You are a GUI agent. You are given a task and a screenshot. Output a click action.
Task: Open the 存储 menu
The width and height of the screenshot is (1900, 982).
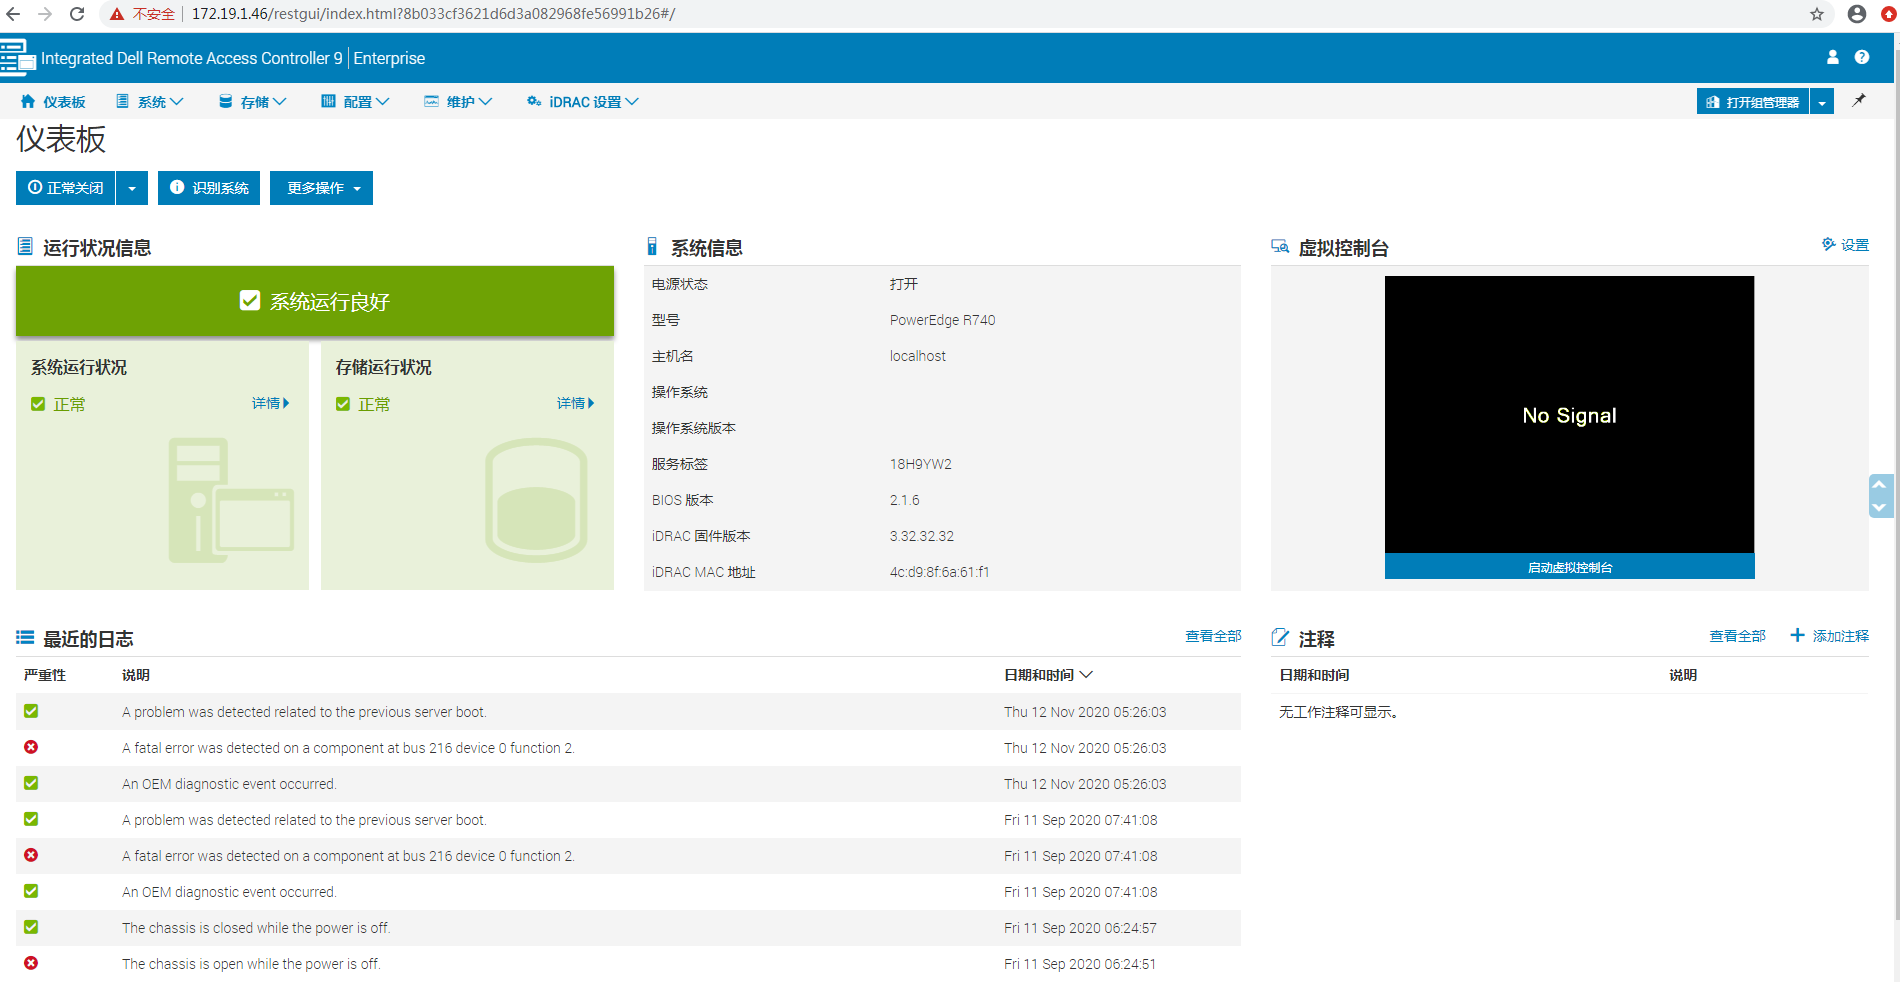[x=253, y=101]
